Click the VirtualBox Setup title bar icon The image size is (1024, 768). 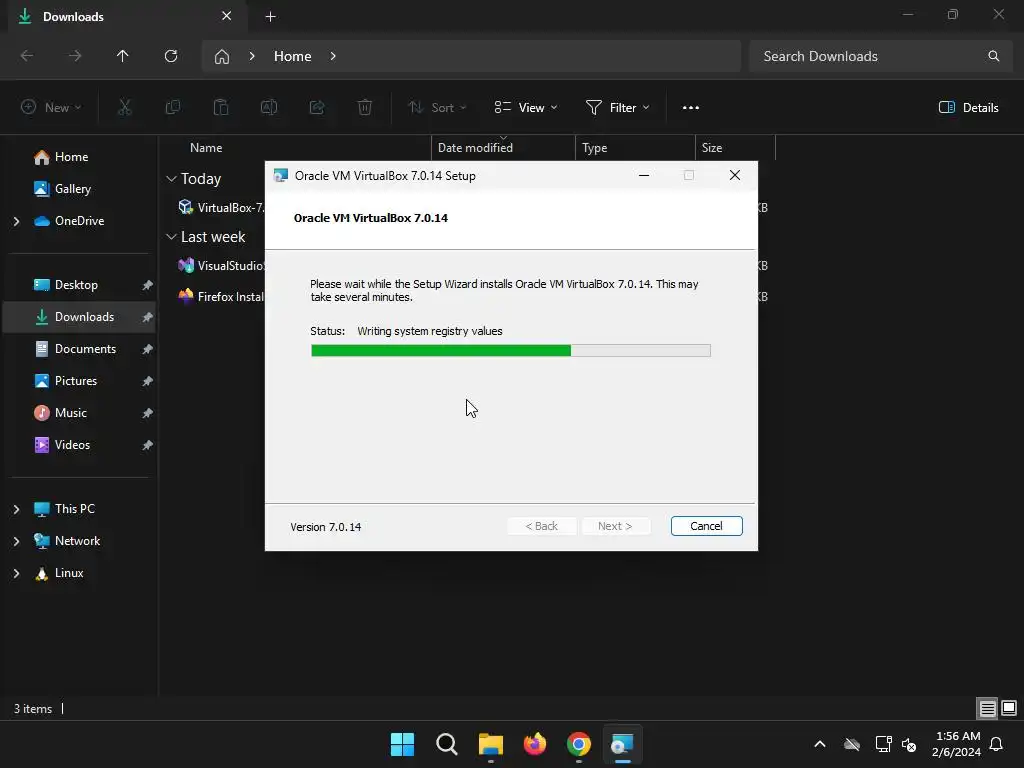281,175
